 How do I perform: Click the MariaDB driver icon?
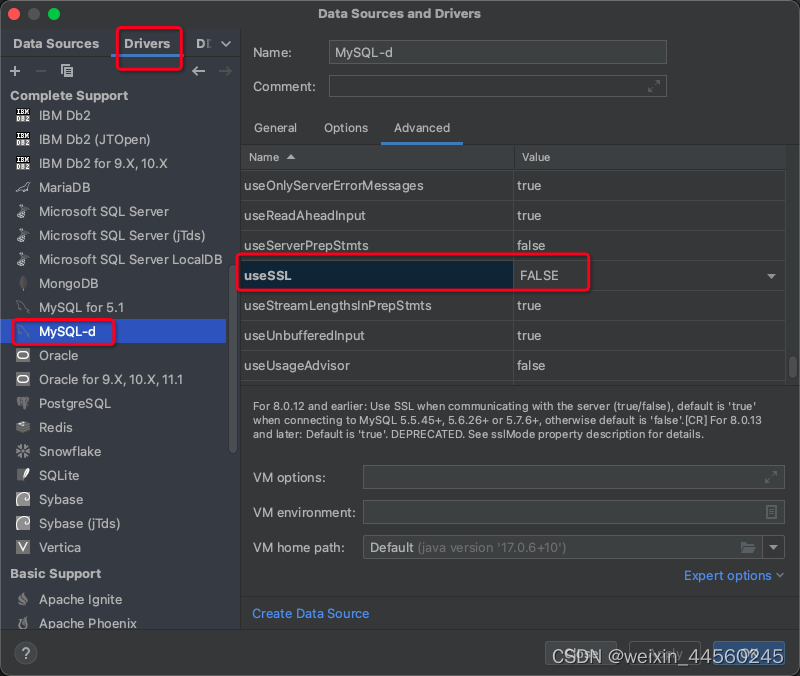[23, 187]
